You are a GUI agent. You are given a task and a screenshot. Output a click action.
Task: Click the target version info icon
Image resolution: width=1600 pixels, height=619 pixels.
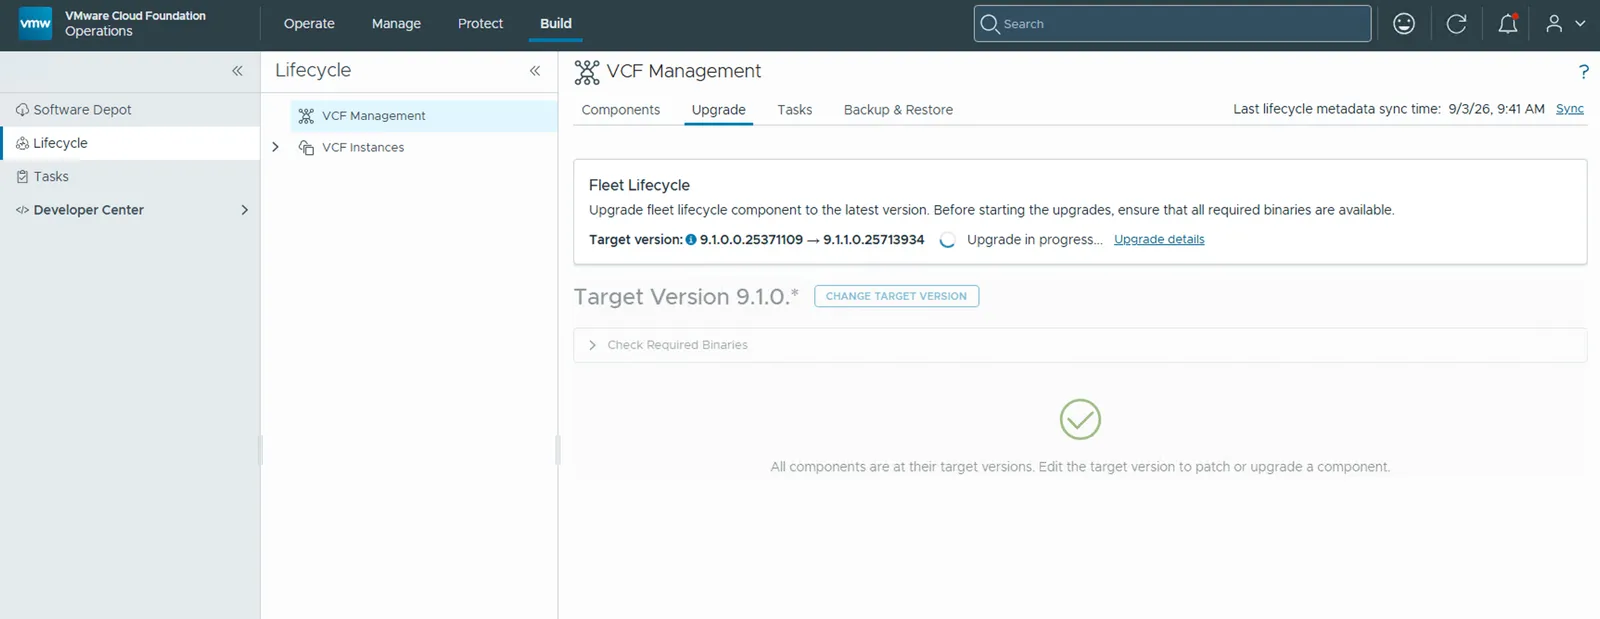pos(691,240)
